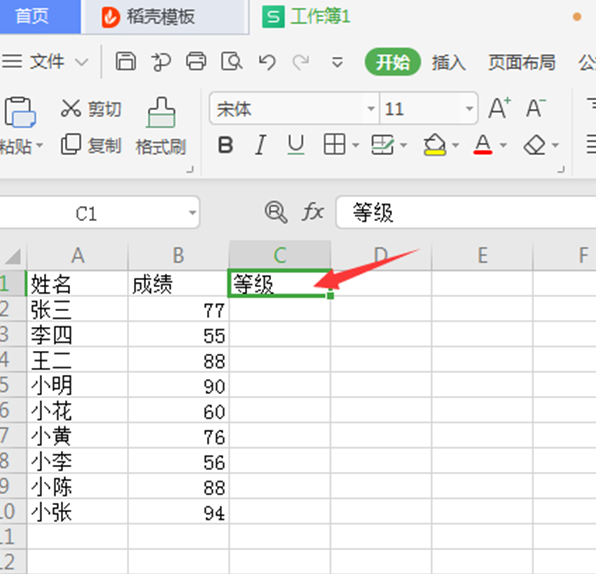Expand the clear eraser dropdown arrow
Viewport: 596px width, 574px height.
pyautogui.click(x=555, y=145)
